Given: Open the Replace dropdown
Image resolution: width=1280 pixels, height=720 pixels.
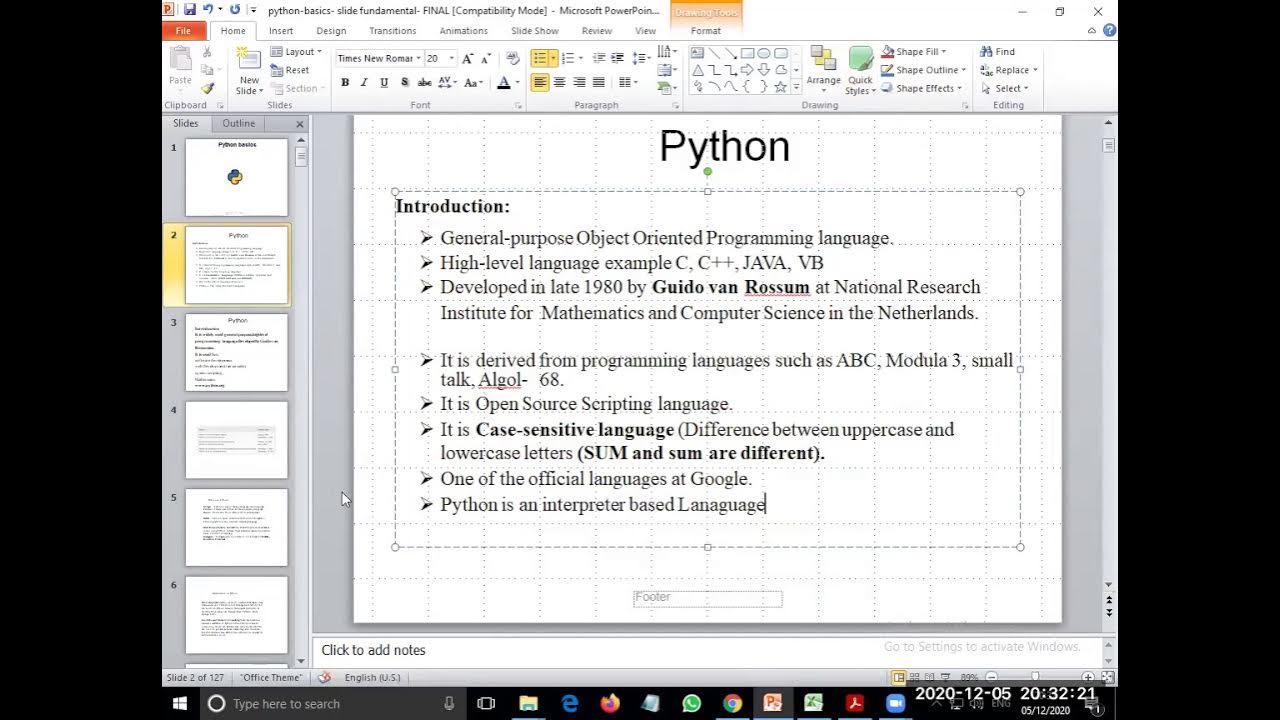Looking at the screenshot, I should [1008, 70].
